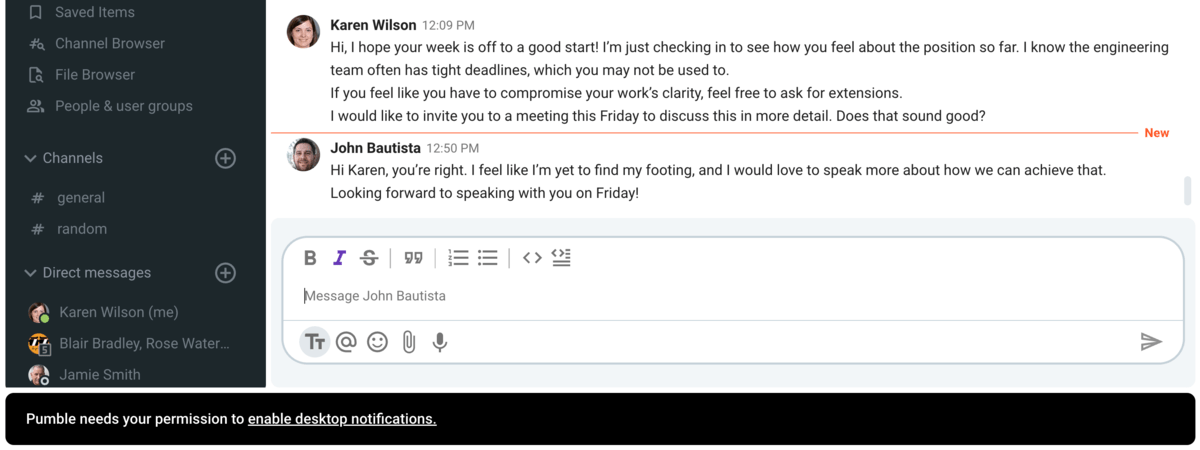Image resolution: width=1200 pixels, height=450 pixels.
Task: Toggle italic text formatting
Action: coord(339,258)
